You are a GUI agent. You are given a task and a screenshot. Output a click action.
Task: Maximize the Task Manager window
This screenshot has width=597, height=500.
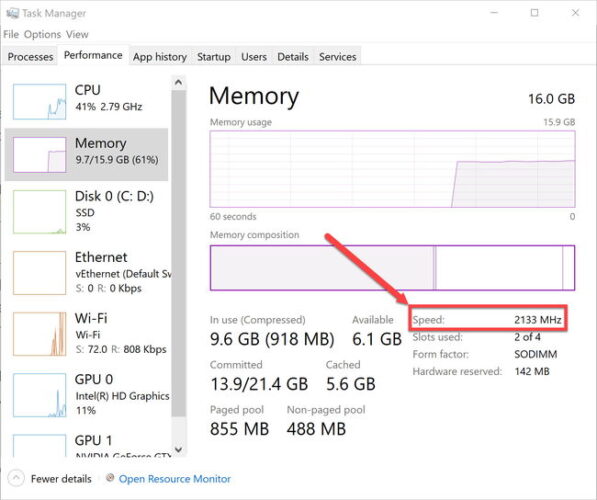coord(535,13)
